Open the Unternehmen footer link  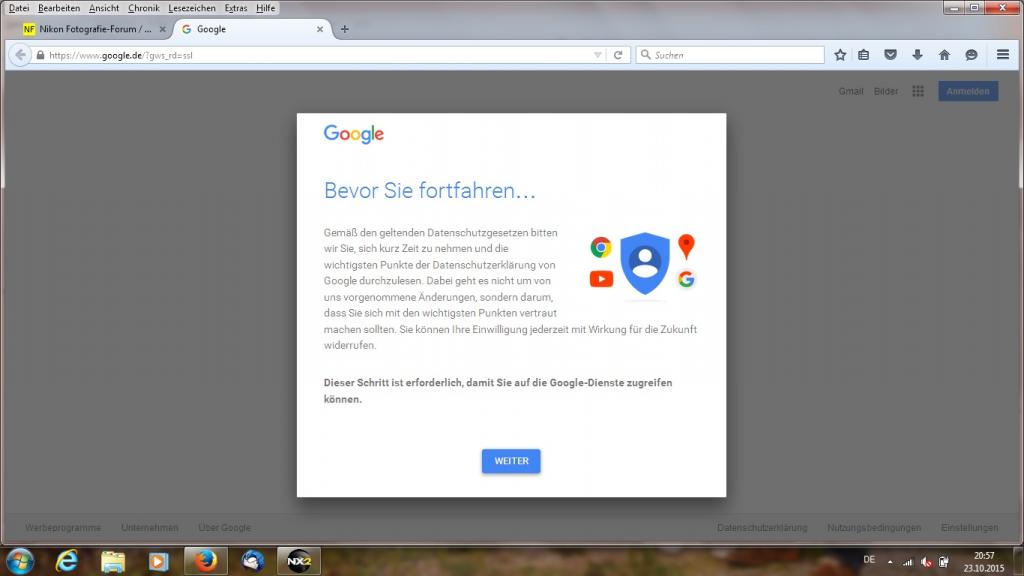click(150, 528)
